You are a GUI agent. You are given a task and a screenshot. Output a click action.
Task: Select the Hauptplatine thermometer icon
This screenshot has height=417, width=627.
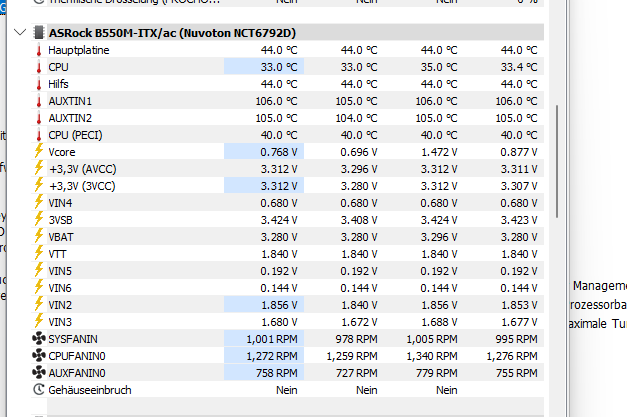pyautogui.click(x=39, y=50)
